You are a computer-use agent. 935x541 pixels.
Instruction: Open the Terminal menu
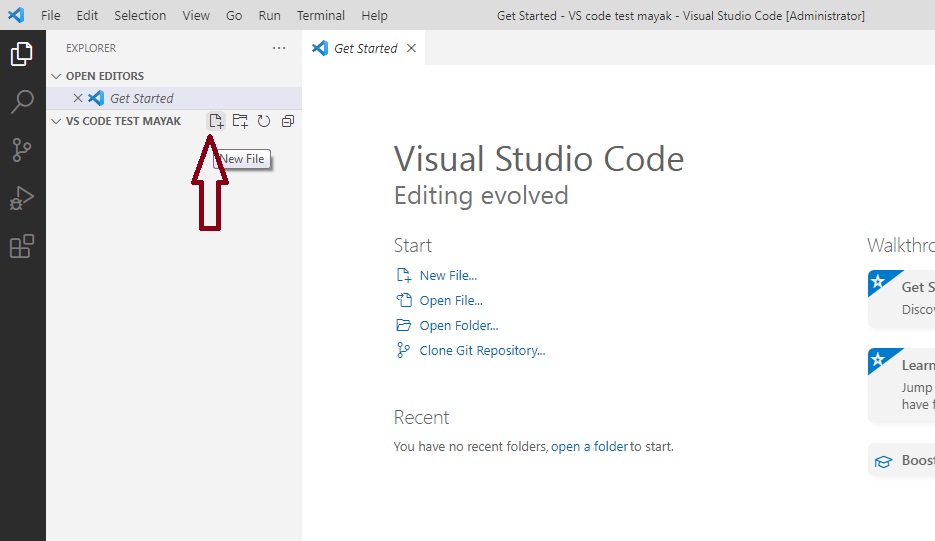tap(320, 15)
